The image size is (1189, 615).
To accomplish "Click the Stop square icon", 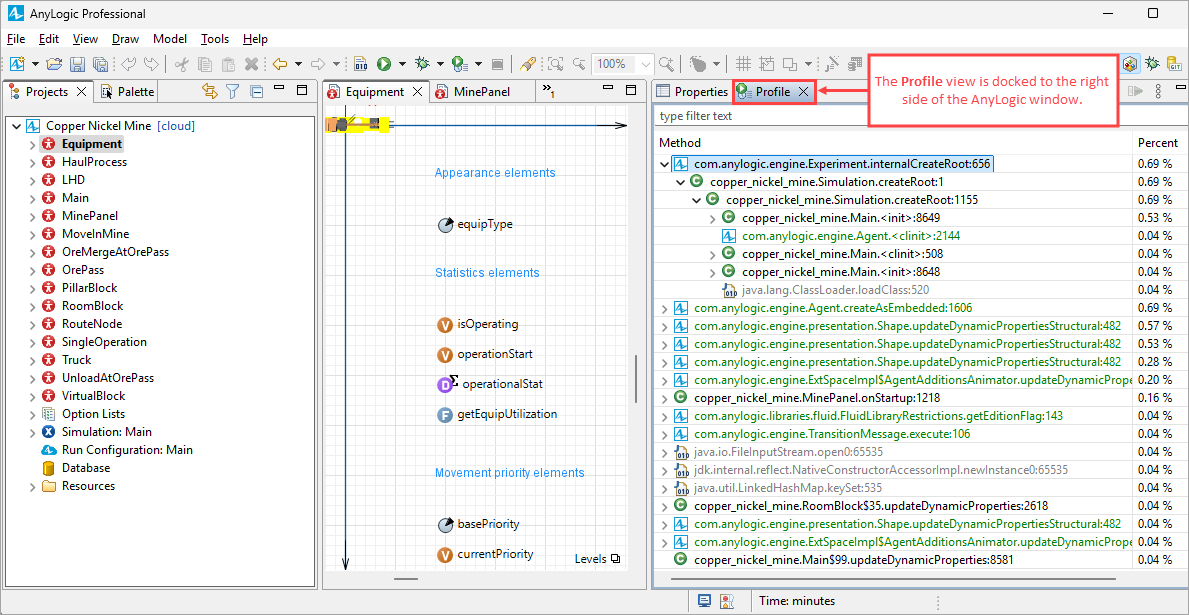I will tap(497, 64).
